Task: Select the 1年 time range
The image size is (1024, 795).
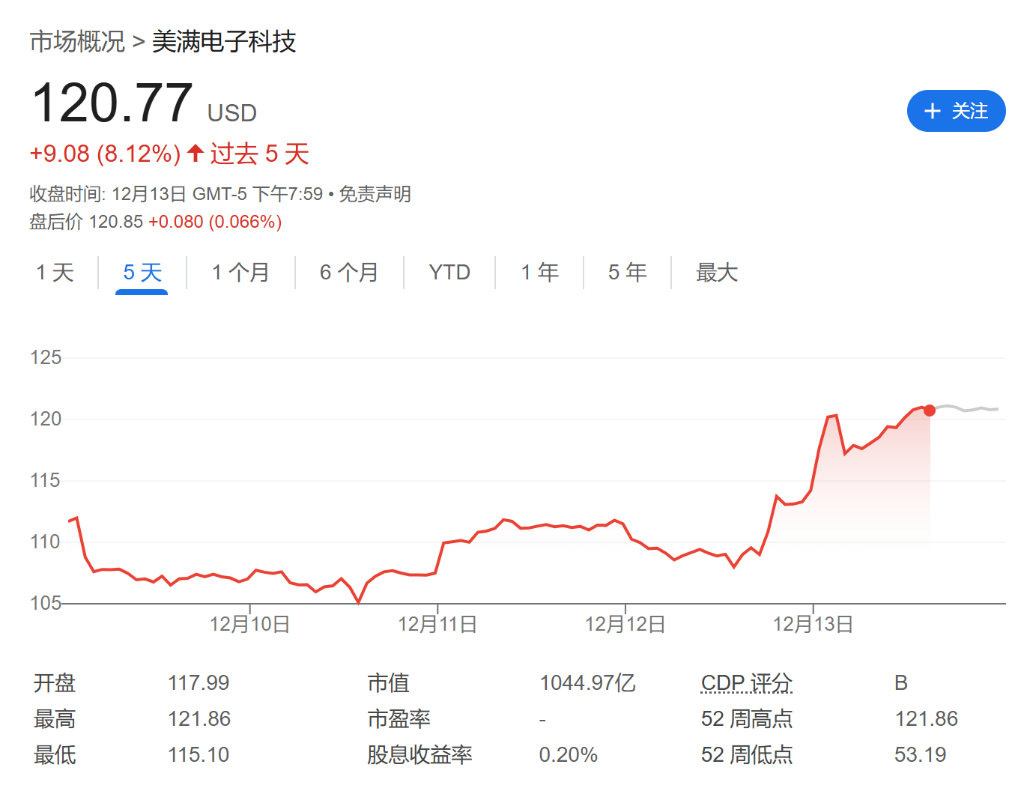Action: [540, 271]
